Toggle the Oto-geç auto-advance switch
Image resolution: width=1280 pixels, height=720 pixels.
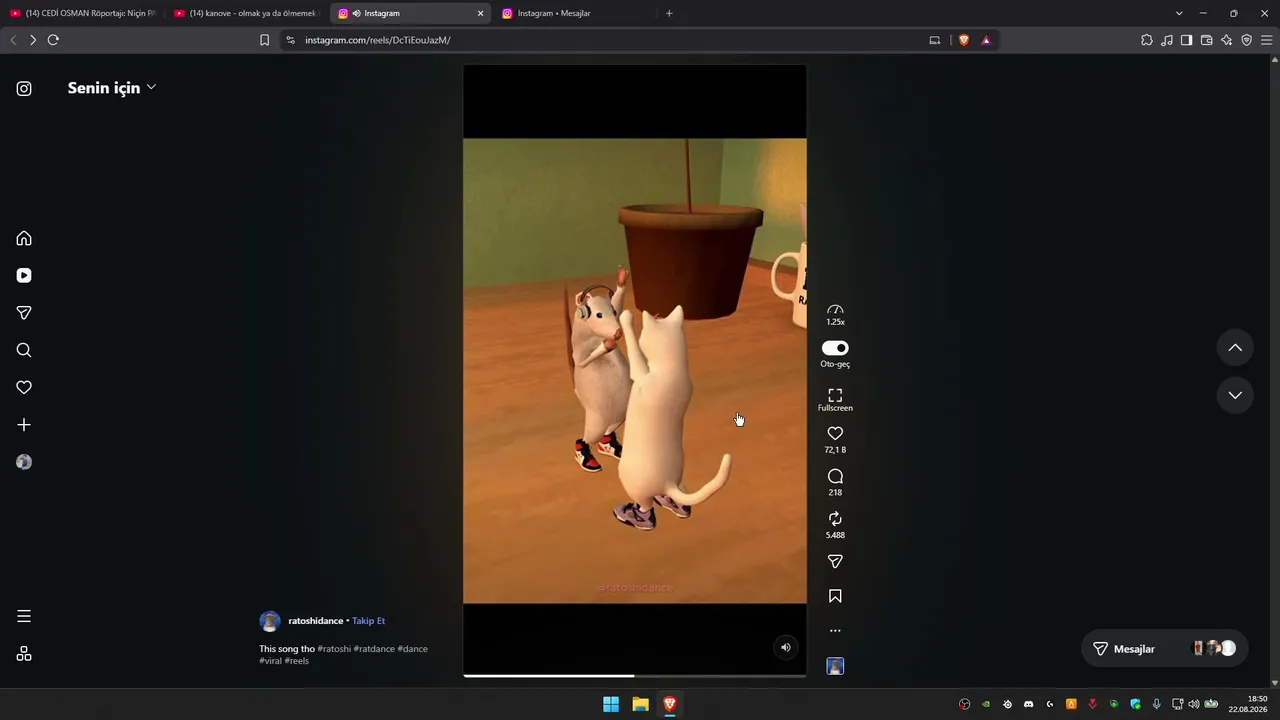[x=835, y=348]
